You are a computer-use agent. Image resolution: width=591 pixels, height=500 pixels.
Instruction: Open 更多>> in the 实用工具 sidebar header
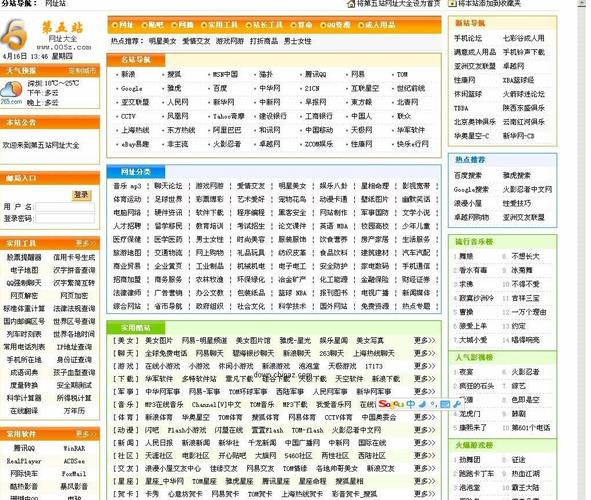pos(86,243)
